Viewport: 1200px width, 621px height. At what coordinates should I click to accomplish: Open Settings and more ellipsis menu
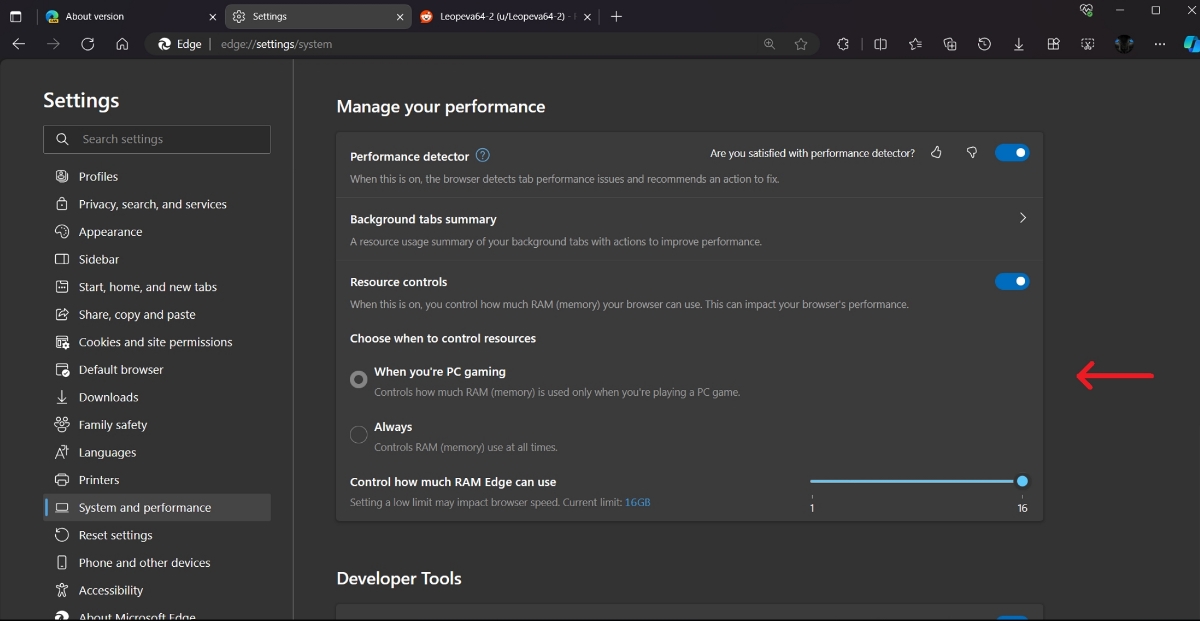tap(1159, 44)
